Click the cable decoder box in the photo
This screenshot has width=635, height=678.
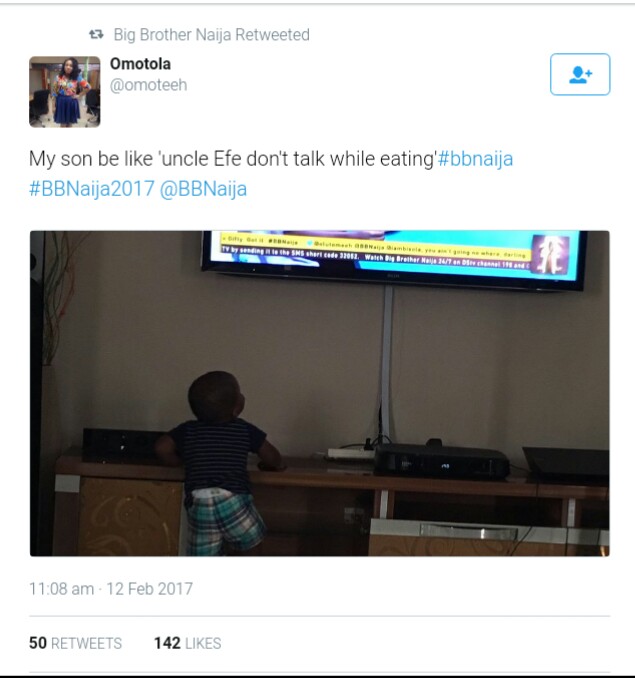click(x=441, y=461)
